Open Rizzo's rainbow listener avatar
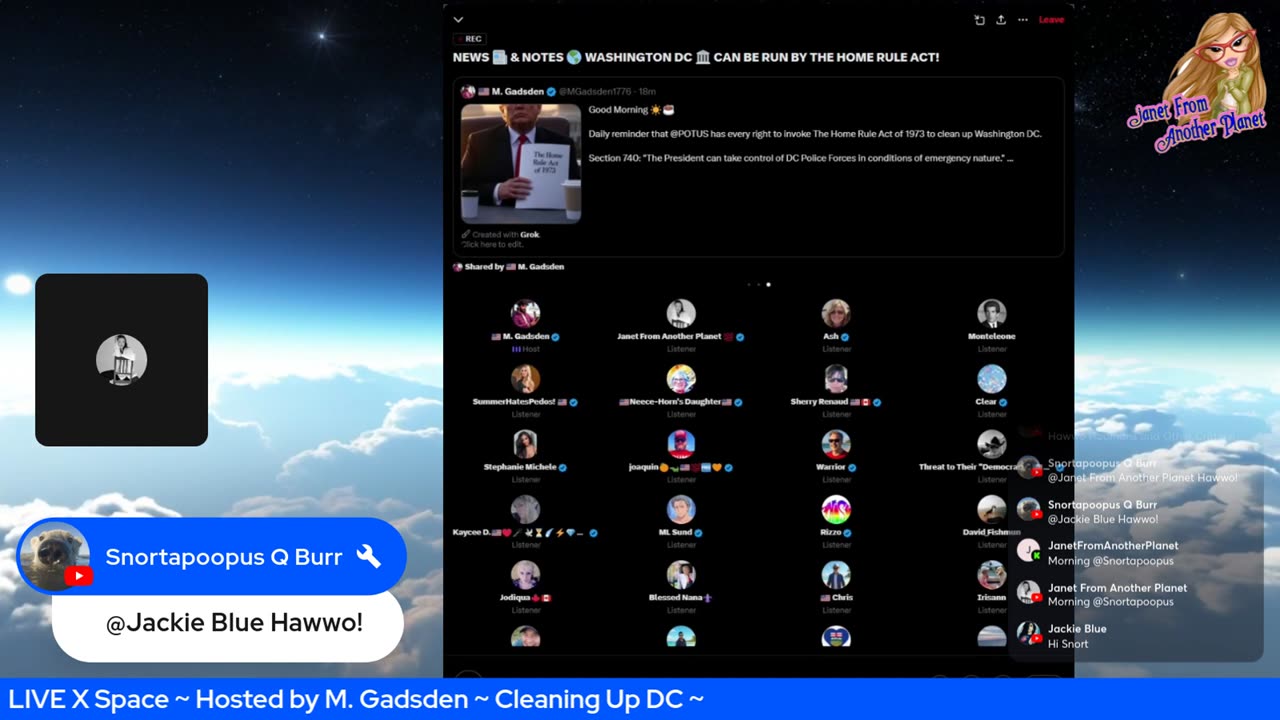 (x=836, y=510)
